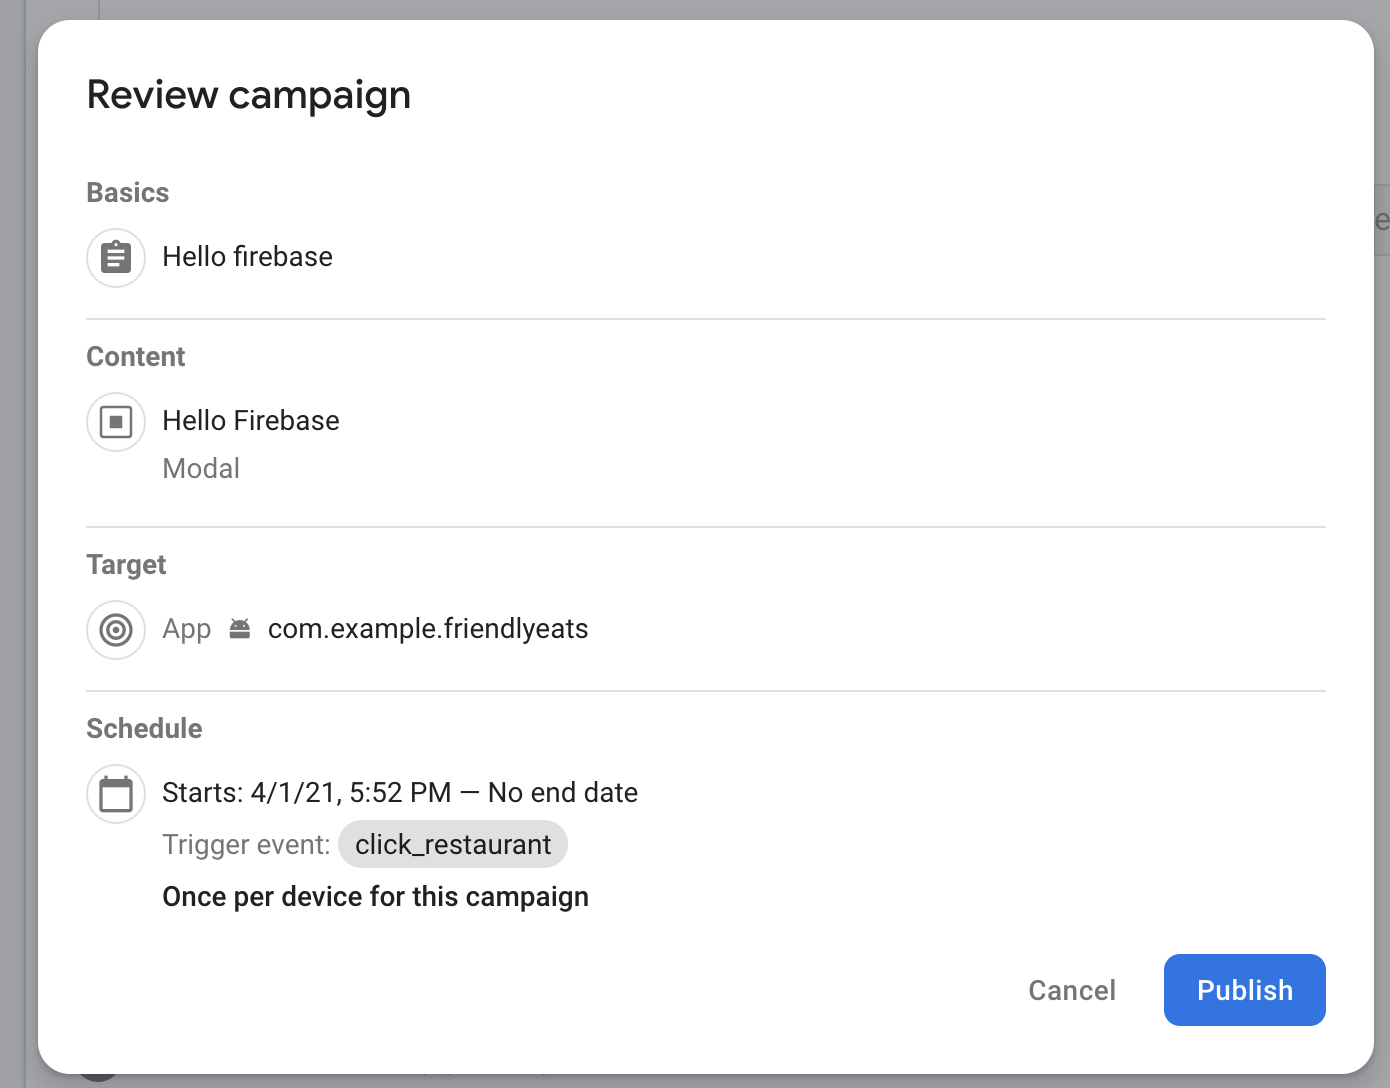Click the campaign name Hello firebase

tap(247, 257)
